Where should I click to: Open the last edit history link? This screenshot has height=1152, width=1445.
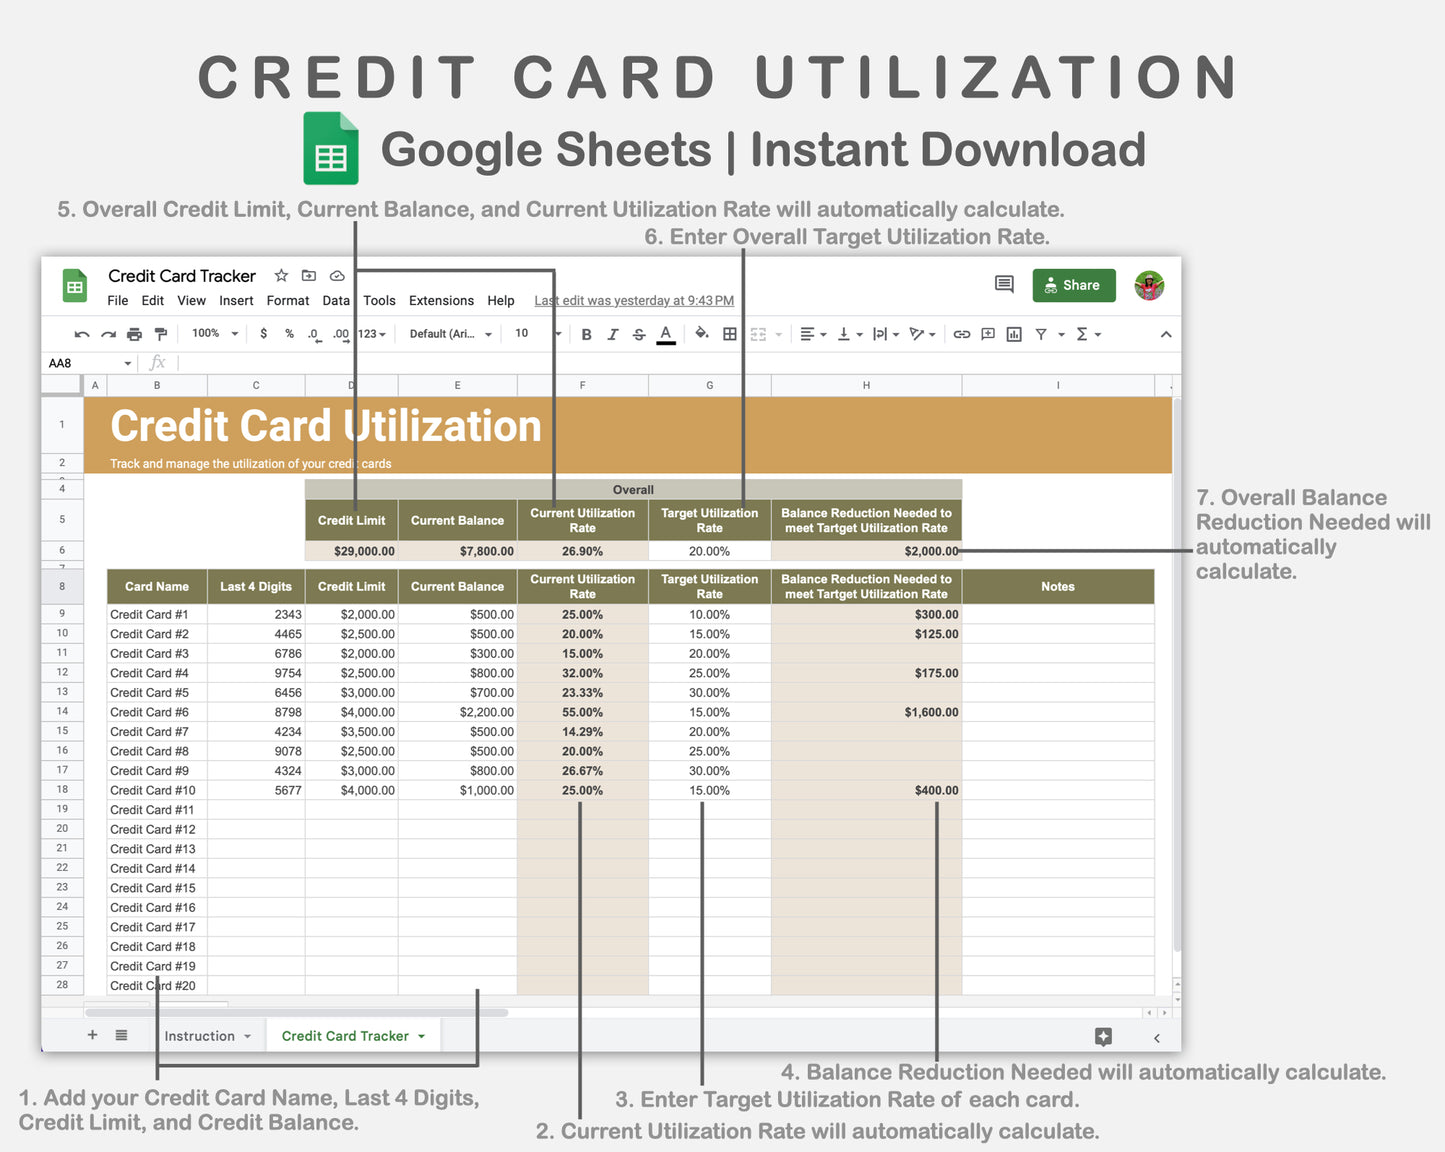click(x=633, y=300)
